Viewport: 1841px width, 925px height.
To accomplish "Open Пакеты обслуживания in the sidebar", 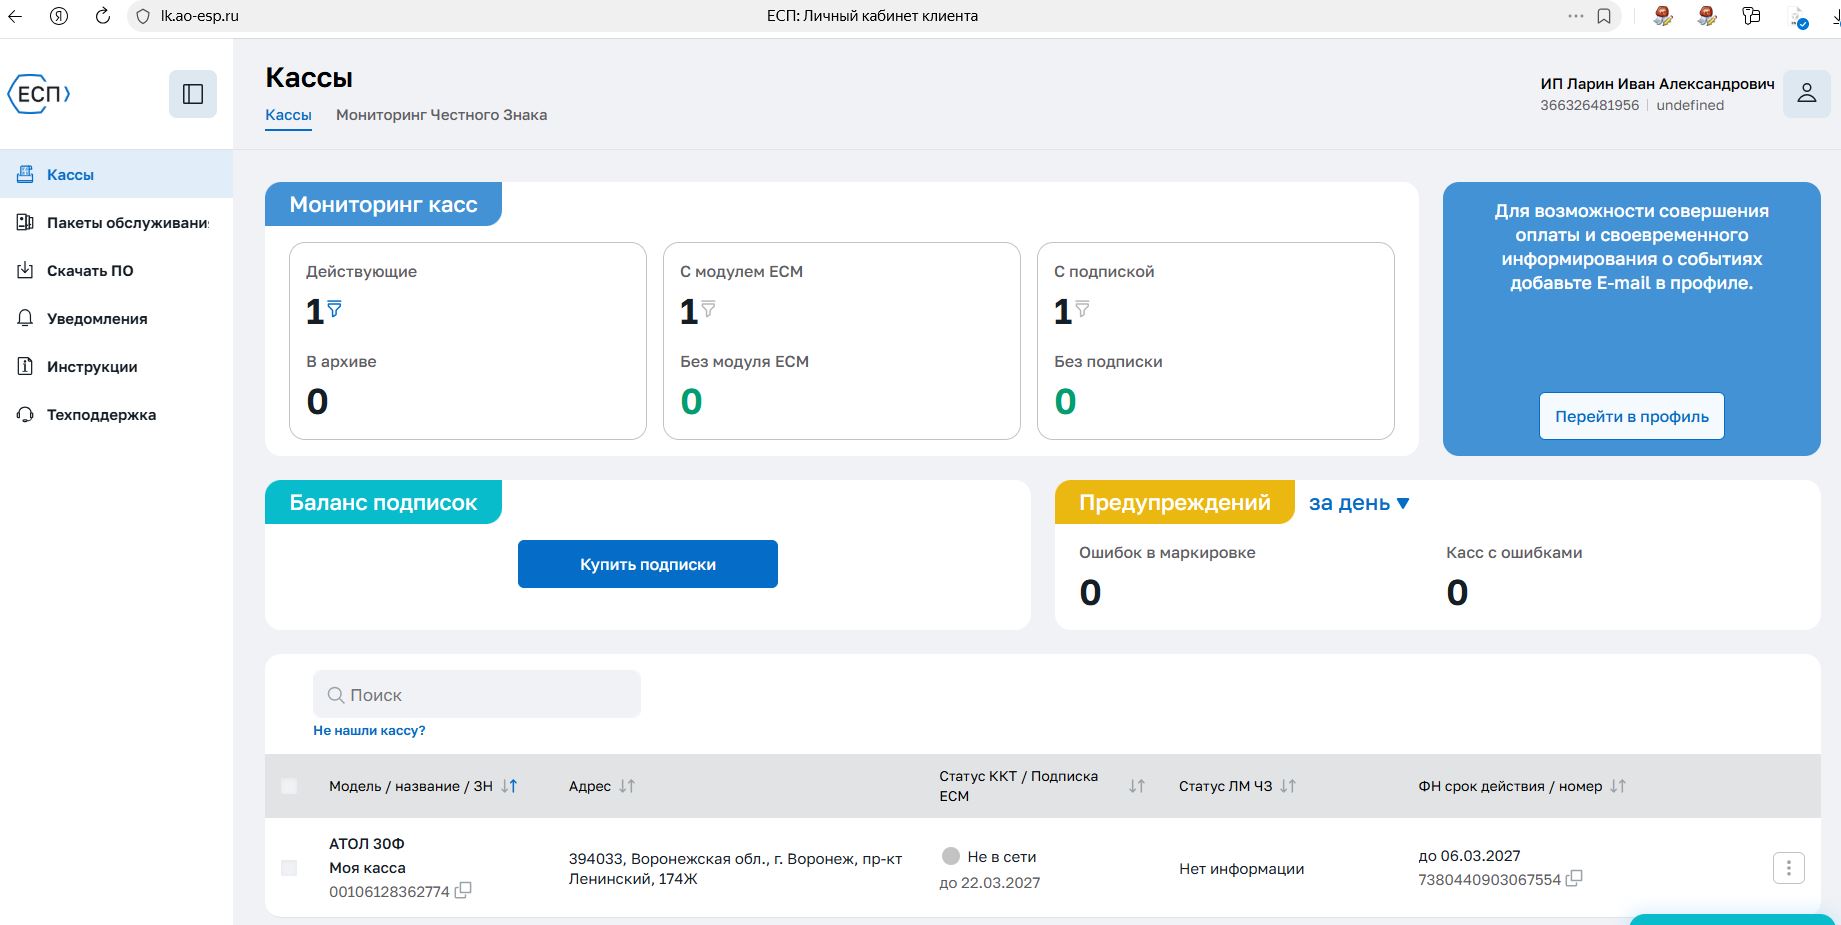I will pos(127,223).
